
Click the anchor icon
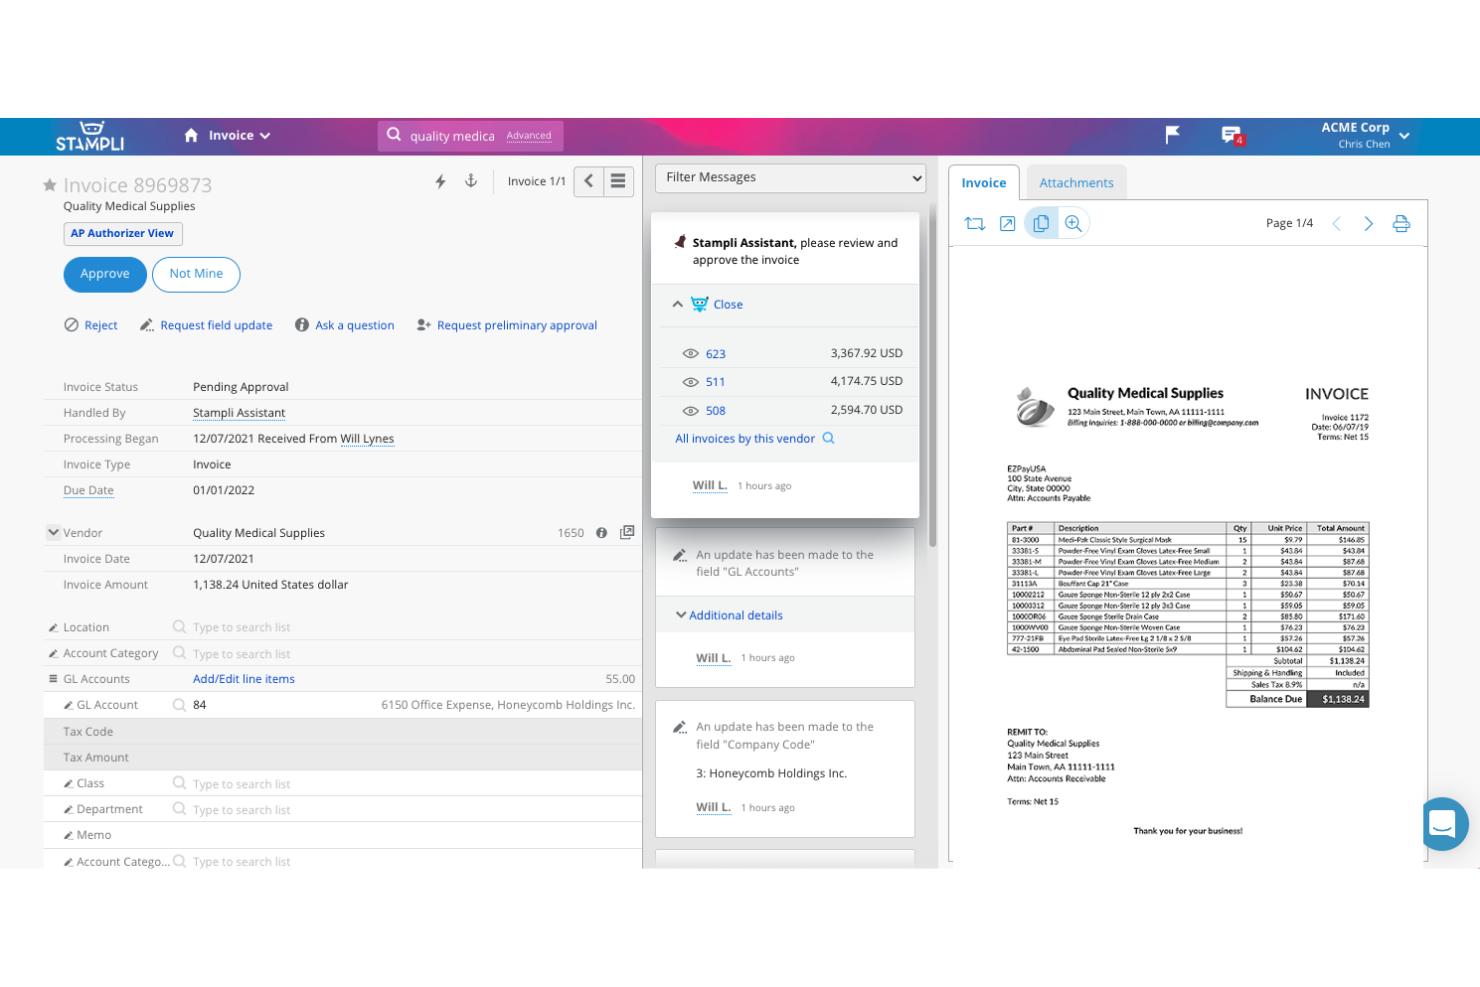(x=471, y=181)
